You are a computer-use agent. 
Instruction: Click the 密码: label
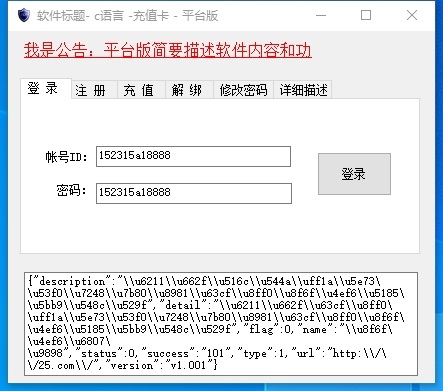(71, 191)
